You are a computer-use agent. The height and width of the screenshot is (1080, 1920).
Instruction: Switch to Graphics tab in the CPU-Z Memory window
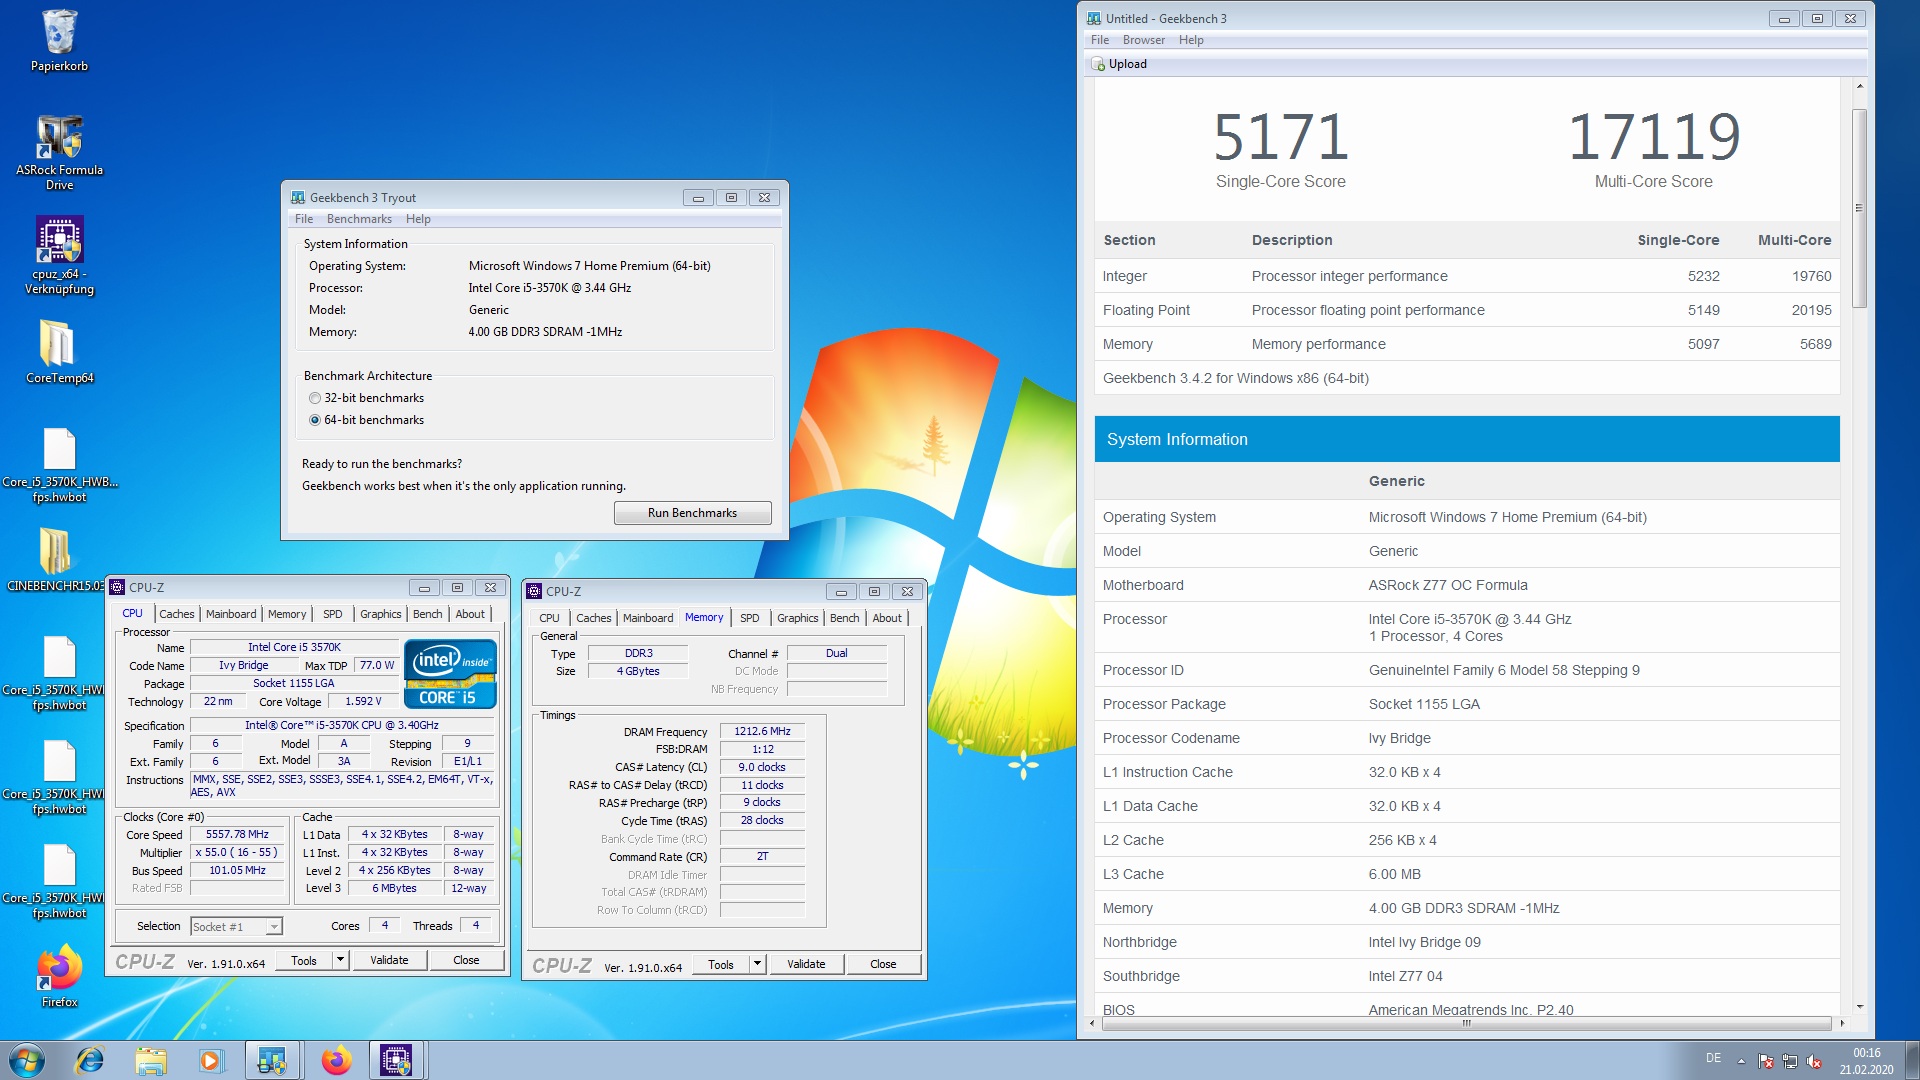(797, 618)
